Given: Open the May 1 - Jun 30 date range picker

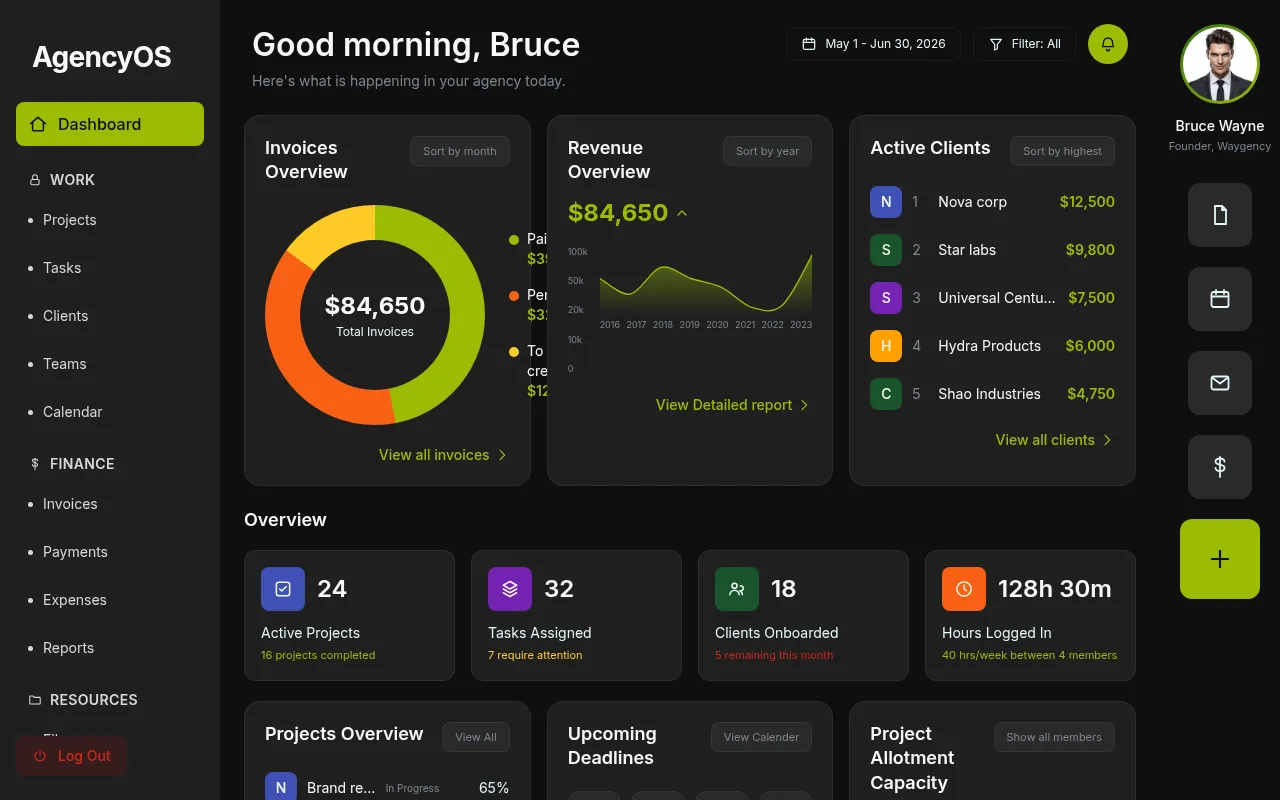Looking at the screenshot, I should (x=873, y=44).
